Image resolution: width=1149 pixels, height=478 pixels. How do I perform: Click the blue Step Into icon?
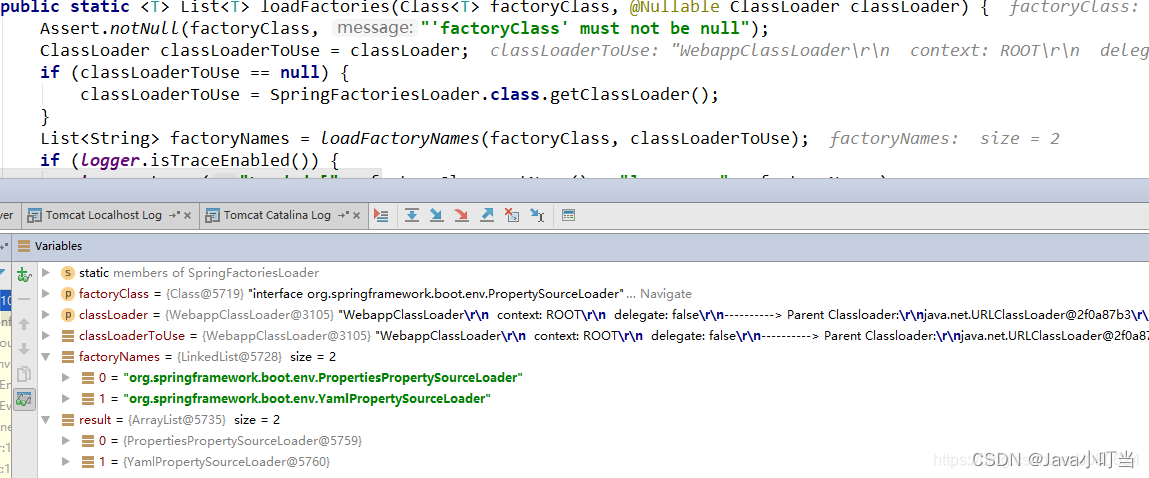tap(436, 215)
